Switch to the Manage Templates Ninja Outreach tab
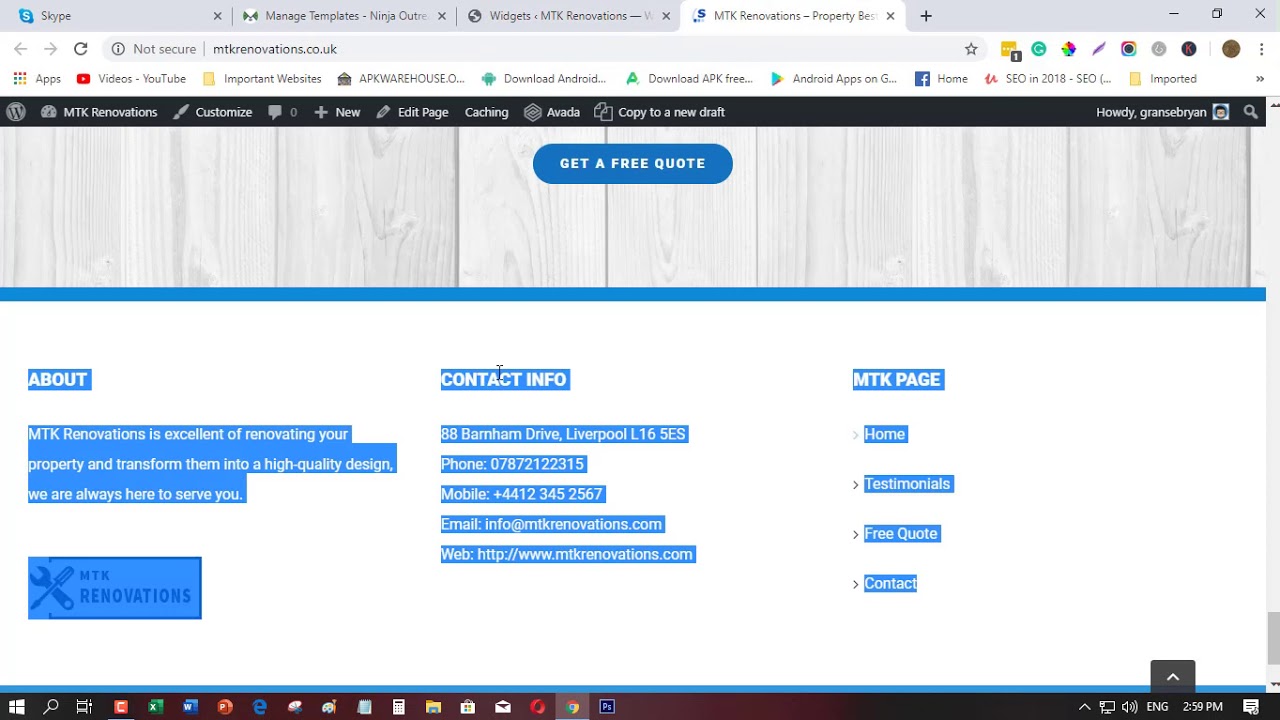 [343, 16]
